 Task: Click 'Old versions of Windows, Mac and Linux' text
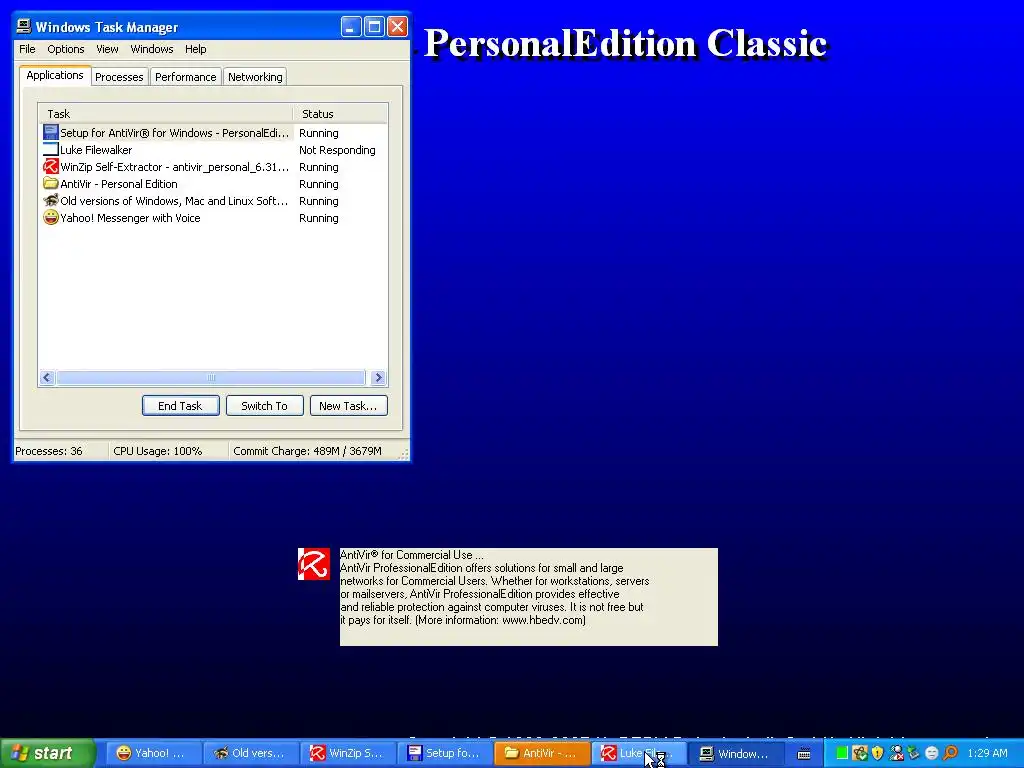point(174,200)
